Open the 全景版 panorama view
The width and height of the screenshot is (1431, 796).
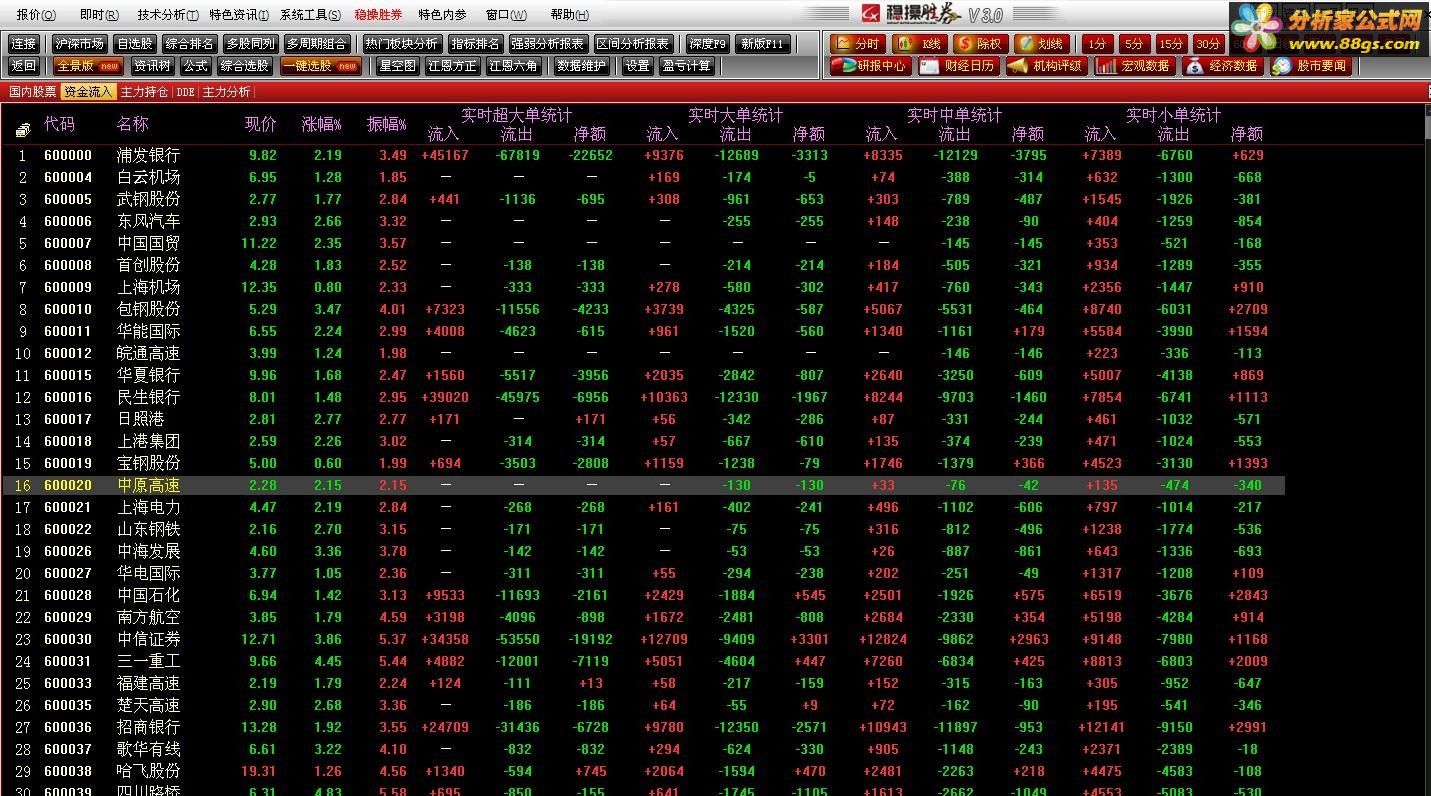(88, 66)
